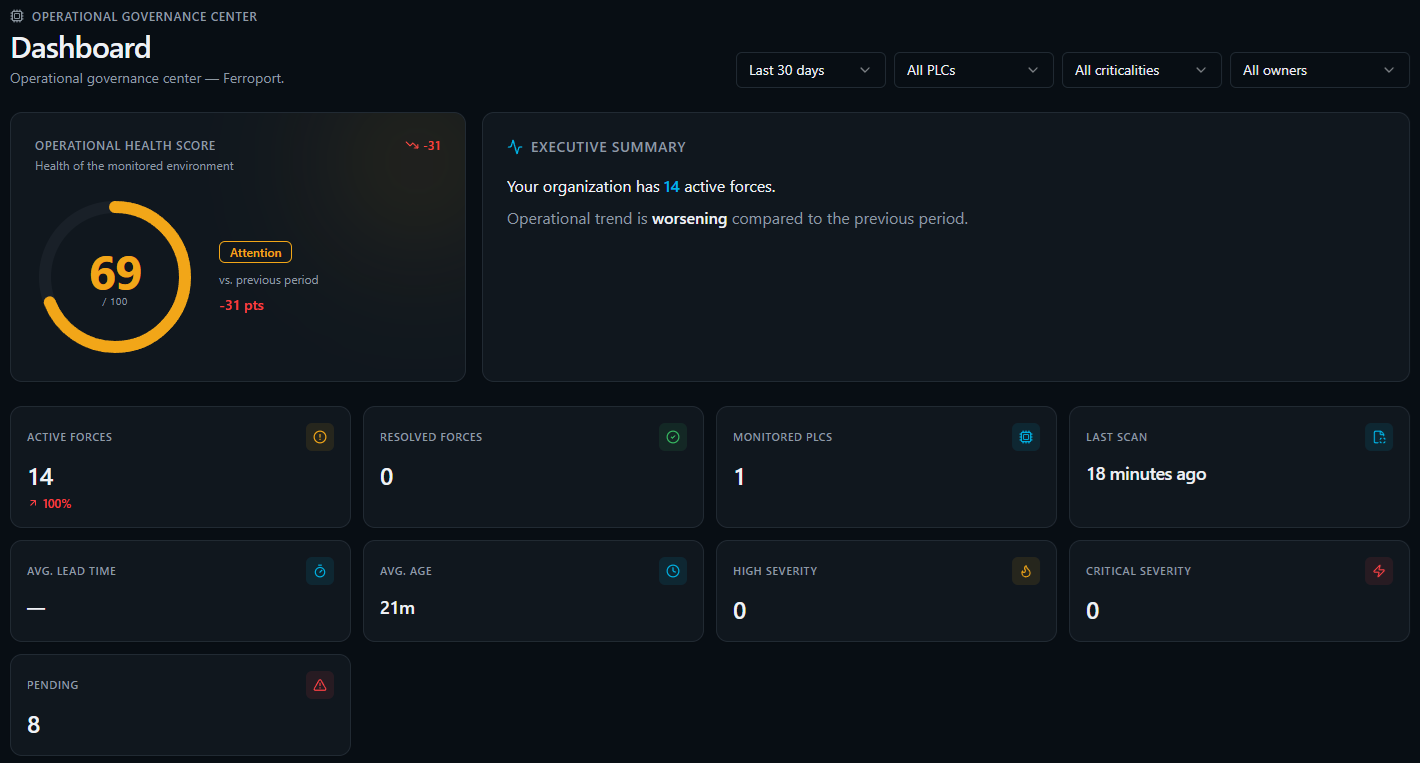Open the All criticalities filter dropdown
Image resolution: width=1420 pixels, height=763 pixels.
[1142, 70]
